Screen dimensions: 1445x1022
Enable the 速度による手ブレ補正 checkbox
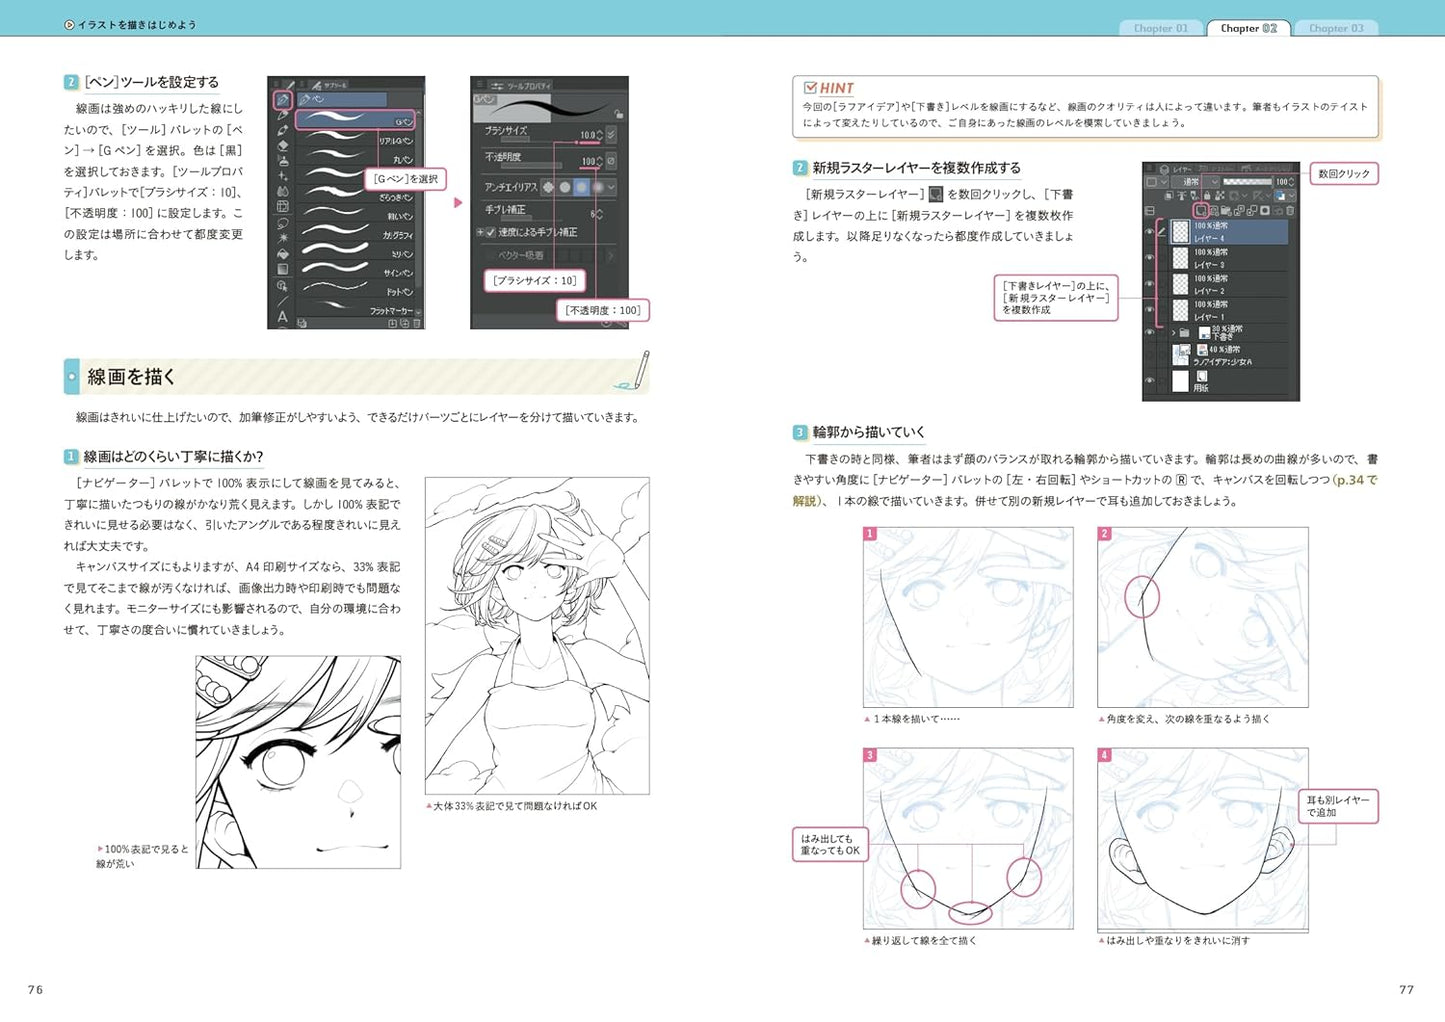[491, 232]
